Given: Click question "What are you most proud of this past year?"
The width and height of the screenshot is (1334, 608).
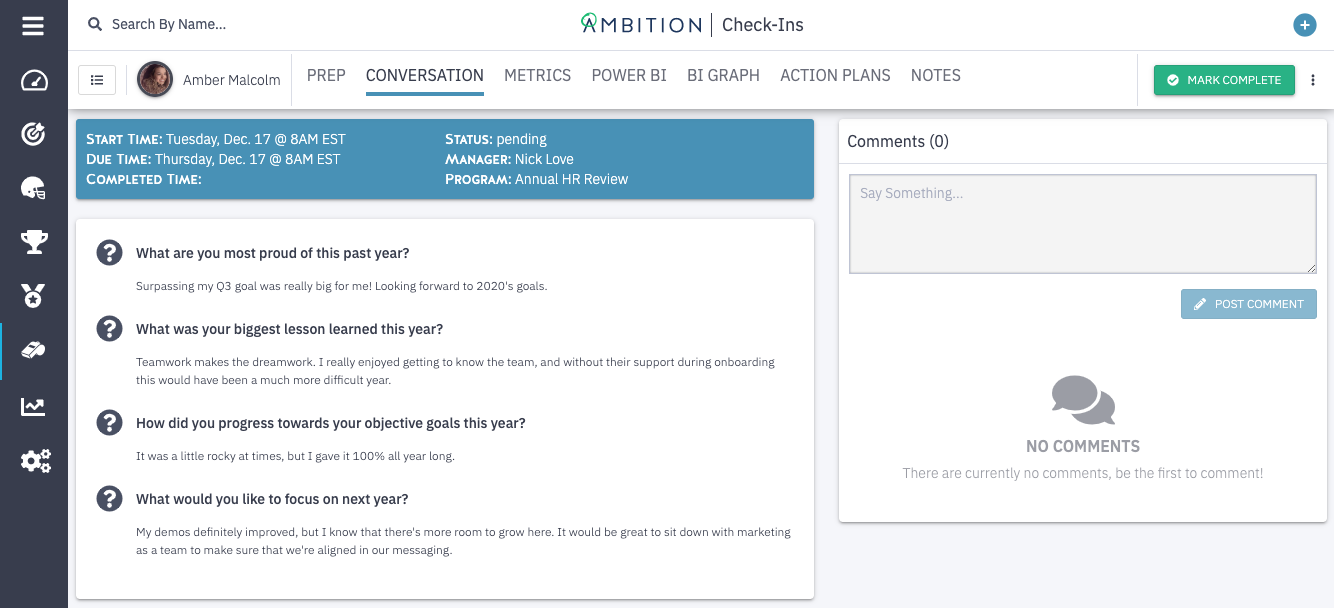Looking at the screenshot, I should coord(273,253).
